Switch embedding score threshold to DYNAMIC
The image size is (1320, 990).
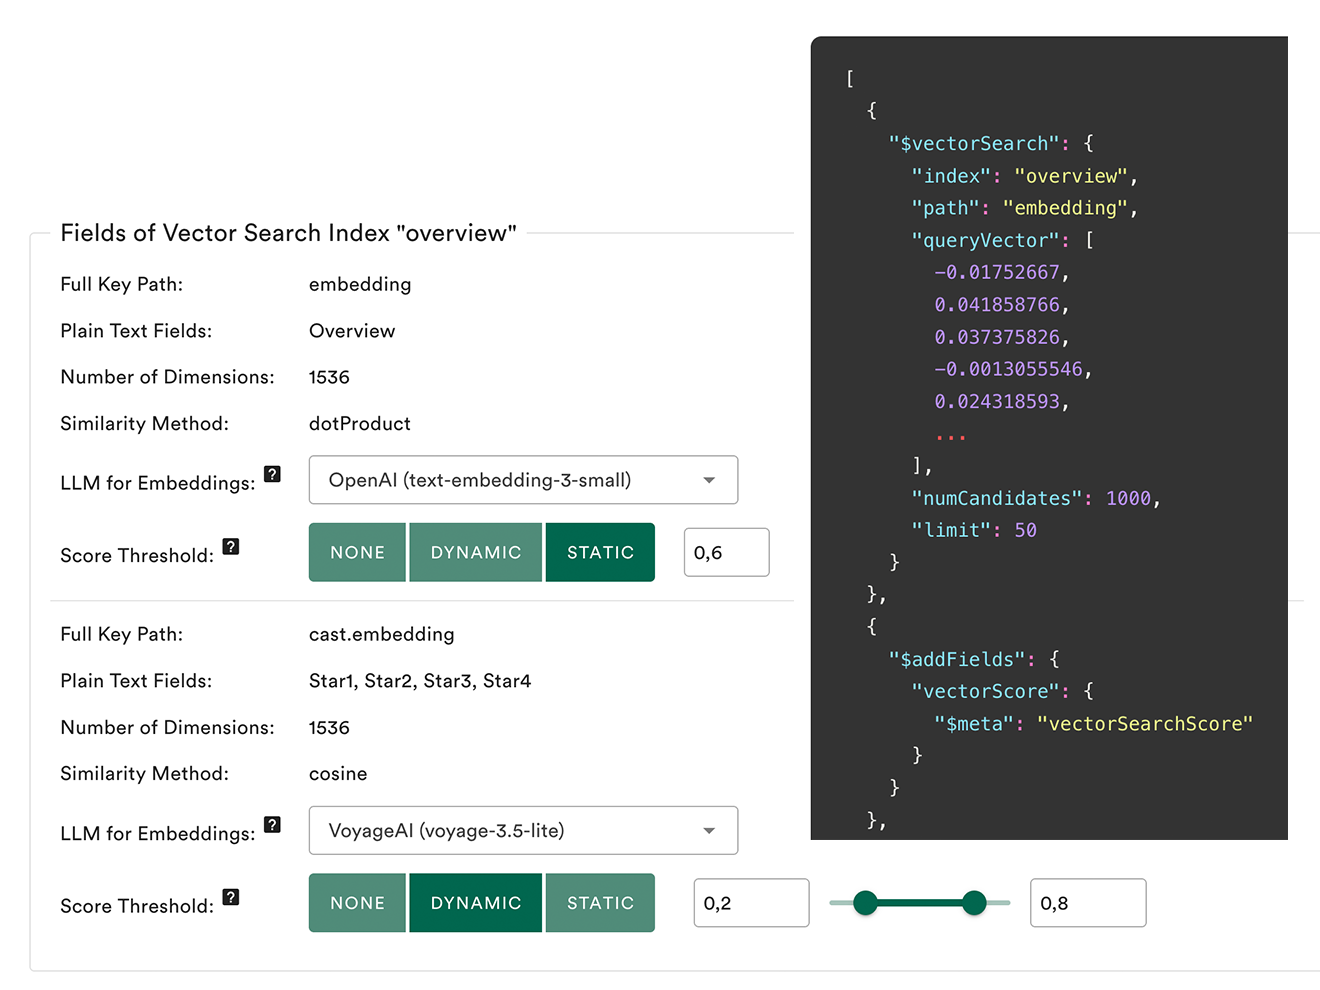point(475,552)
